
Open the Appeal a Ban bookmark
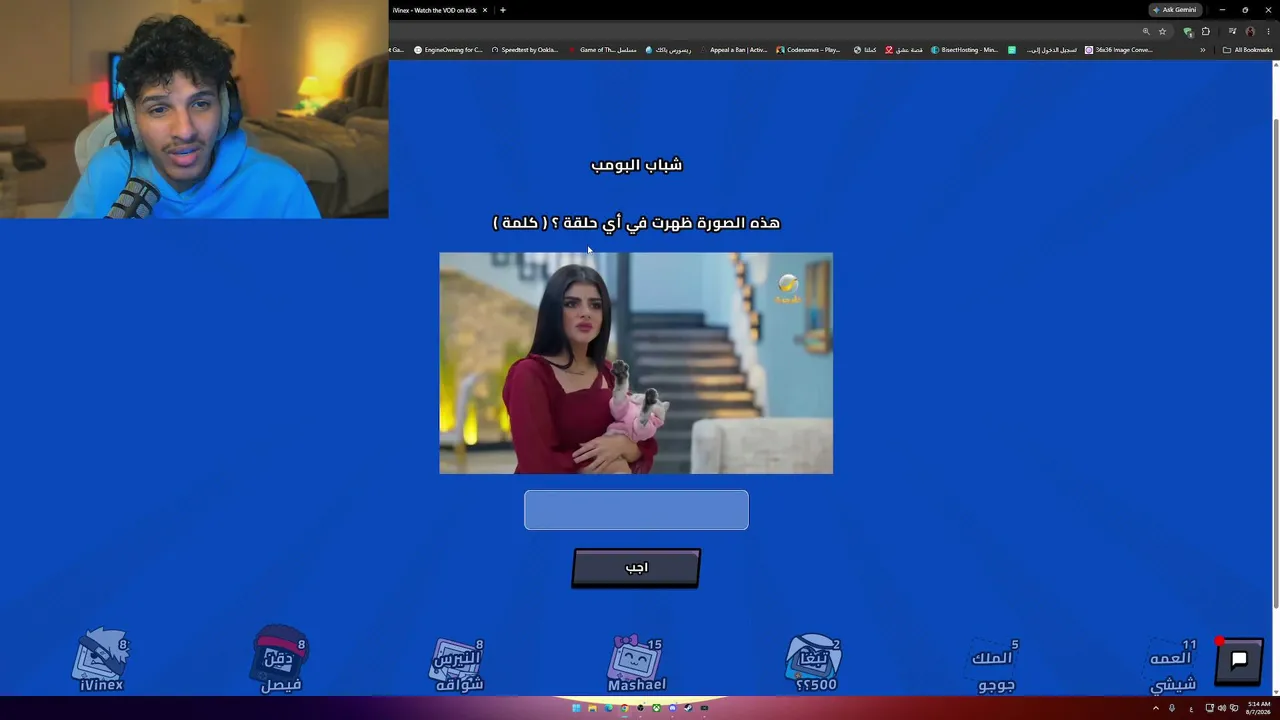tap(733, 50)
